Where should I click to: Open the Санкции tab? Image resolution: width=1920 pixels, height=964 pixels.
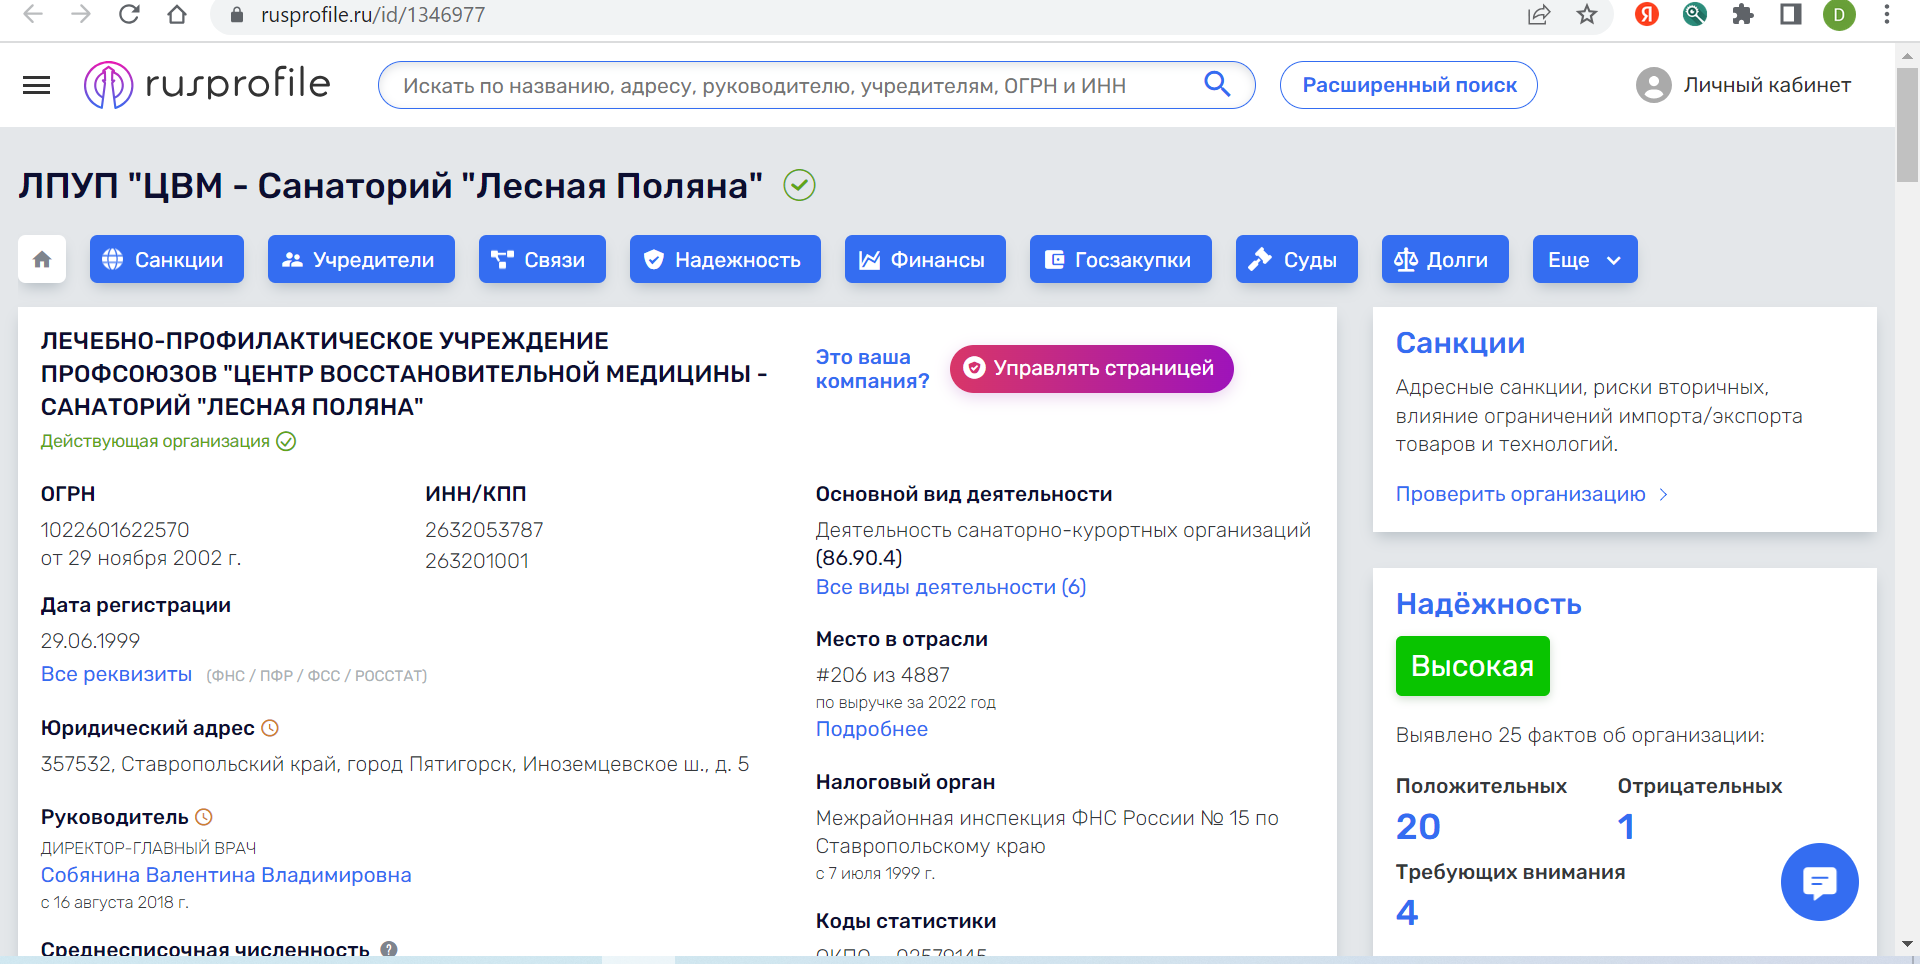click(167, 259)
